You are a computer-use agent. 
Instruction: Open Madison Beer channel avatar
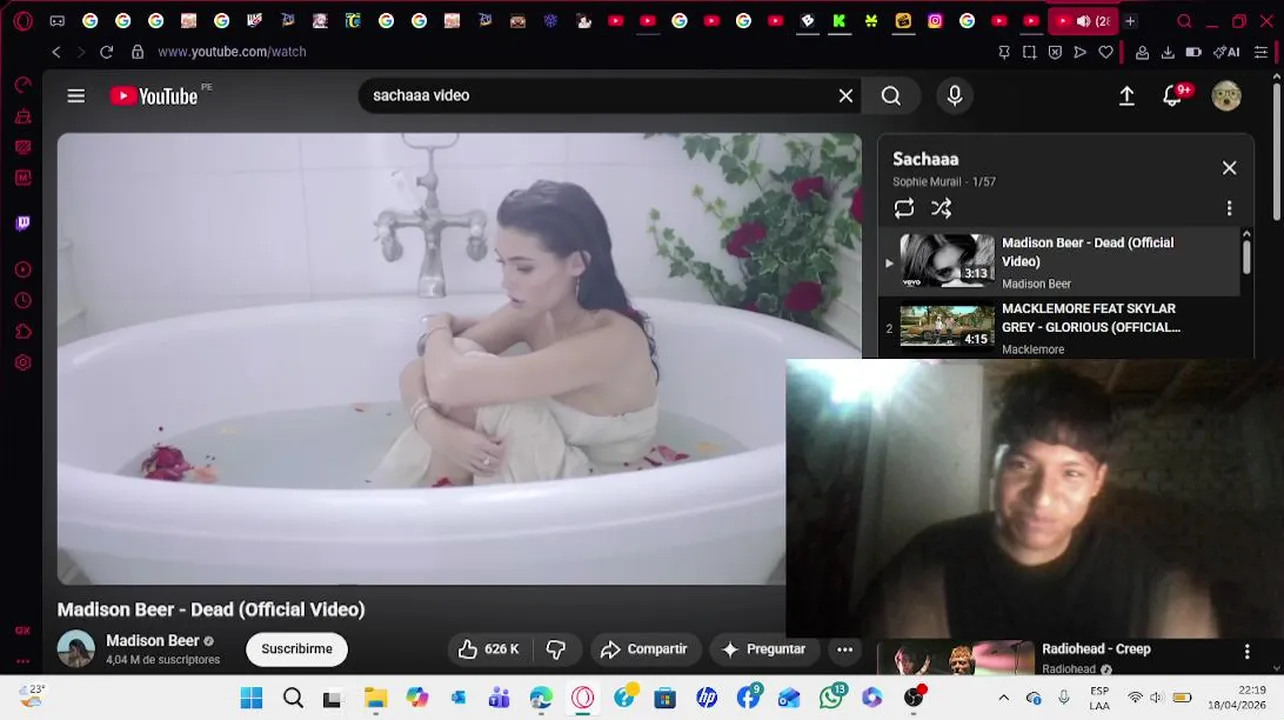76,649
